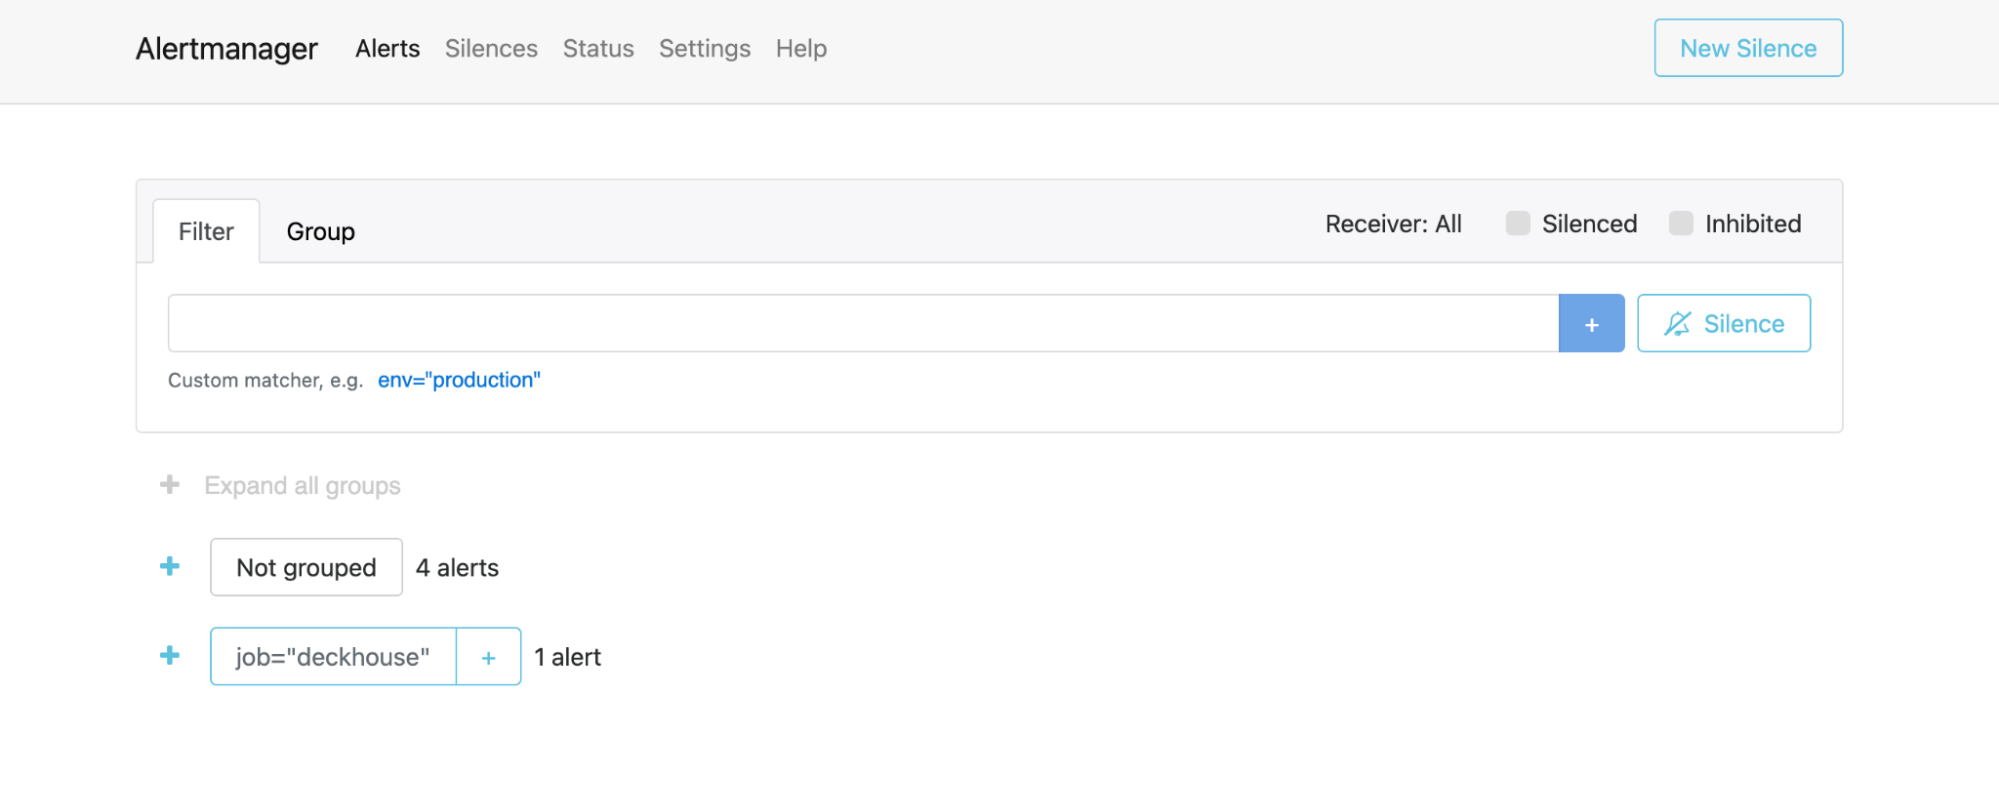Switch to the Group tab

[320, 231]
